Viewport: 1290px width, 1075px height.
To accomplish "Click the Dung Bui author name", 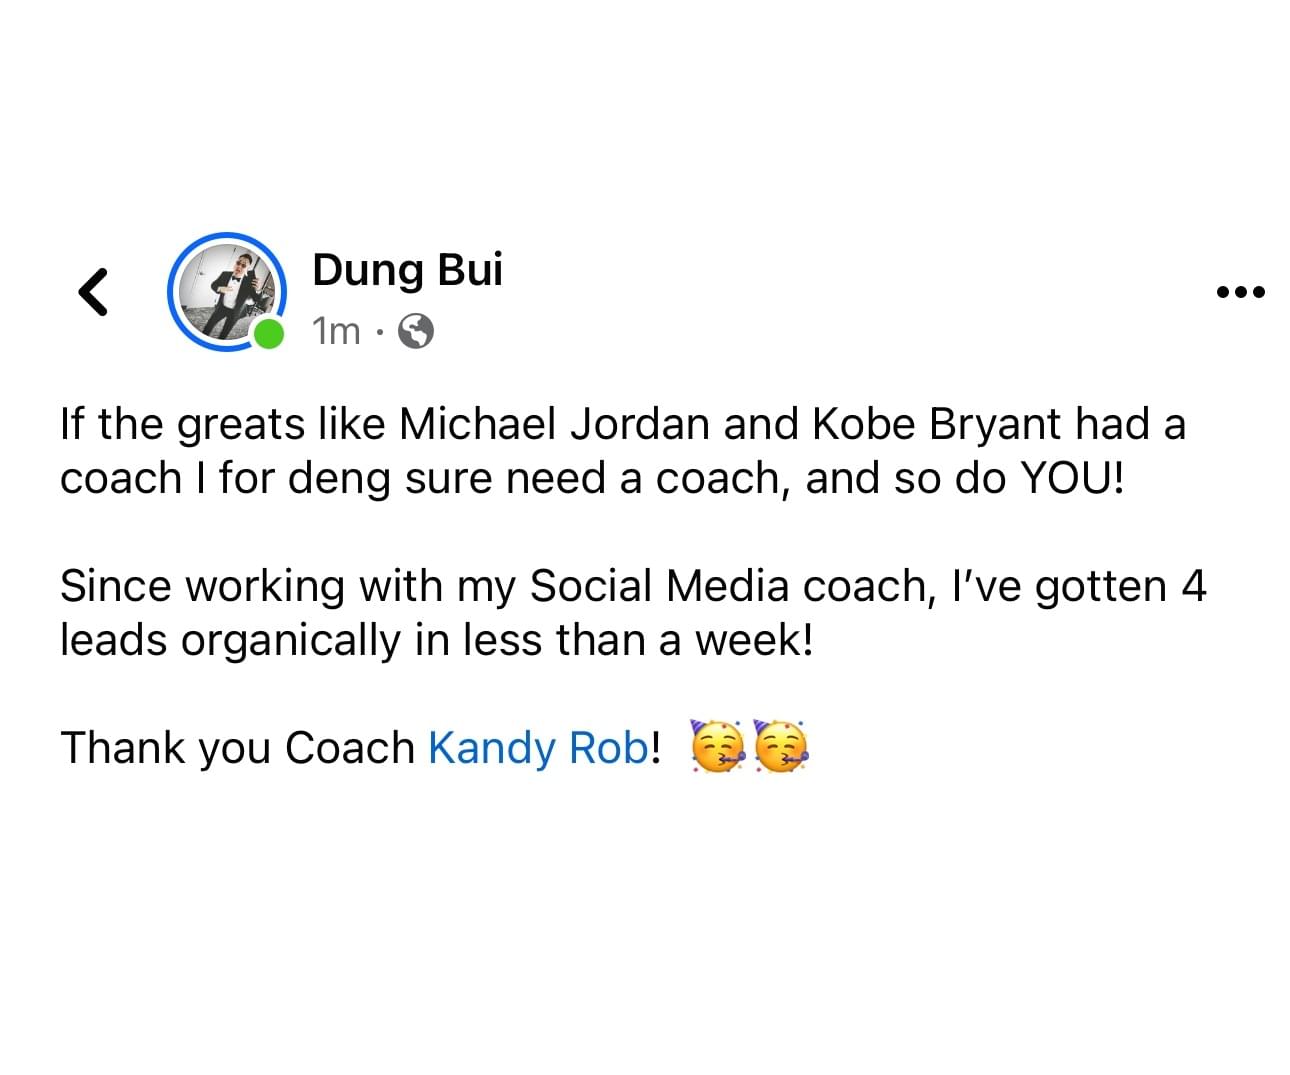I will coord(407,270).
